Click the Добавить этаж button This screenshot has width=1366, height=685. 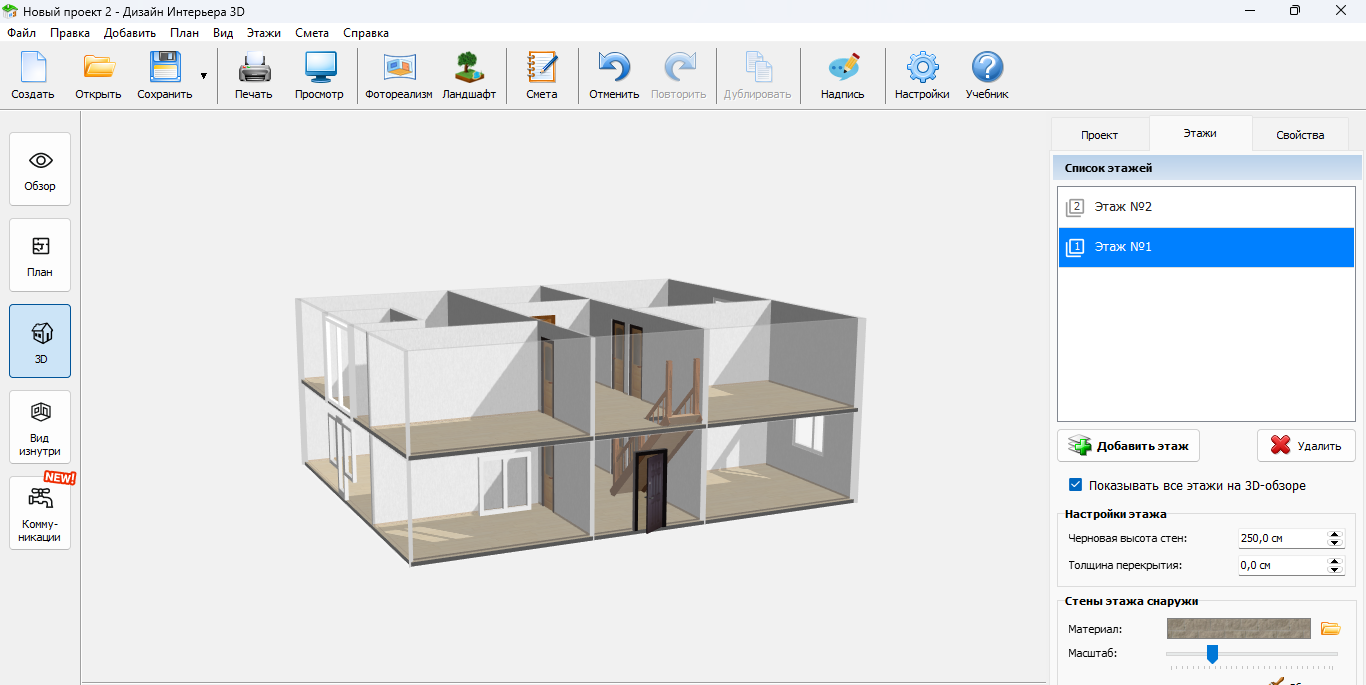[x=1129, y=446]
